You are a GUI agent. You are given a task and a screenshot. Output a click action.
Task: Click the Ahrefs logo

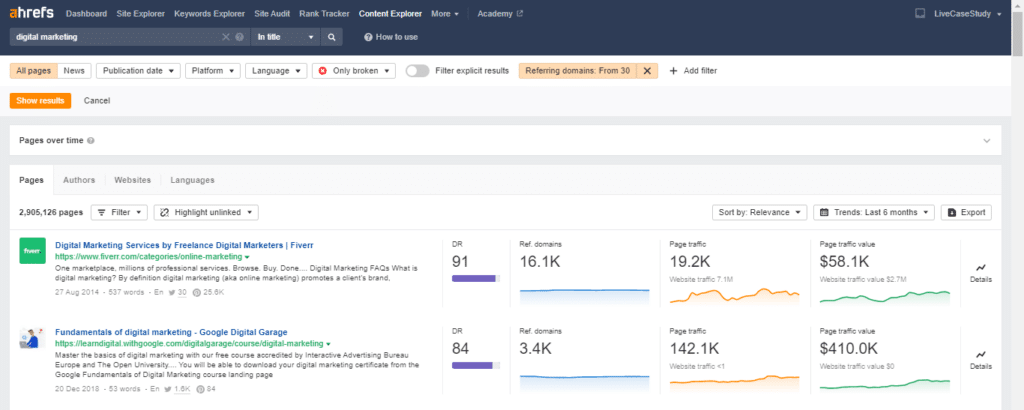pos(31,12)
